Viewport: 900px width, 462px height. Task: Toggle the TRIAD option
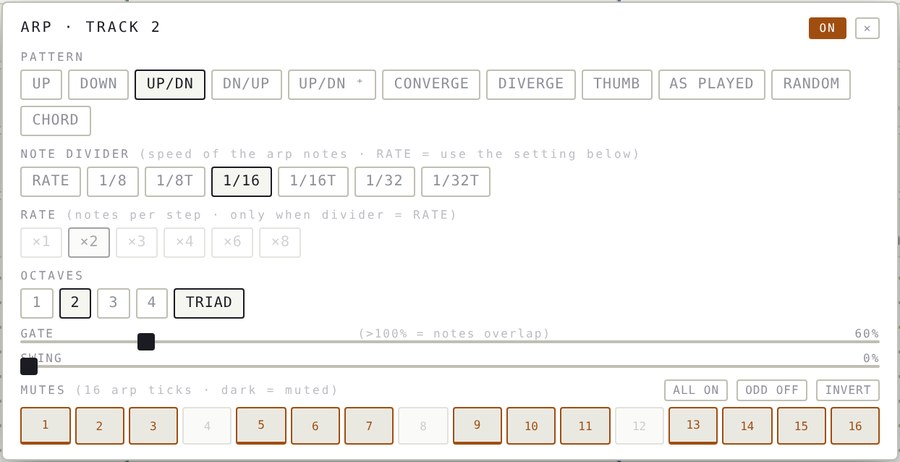(x=209, y=303)
